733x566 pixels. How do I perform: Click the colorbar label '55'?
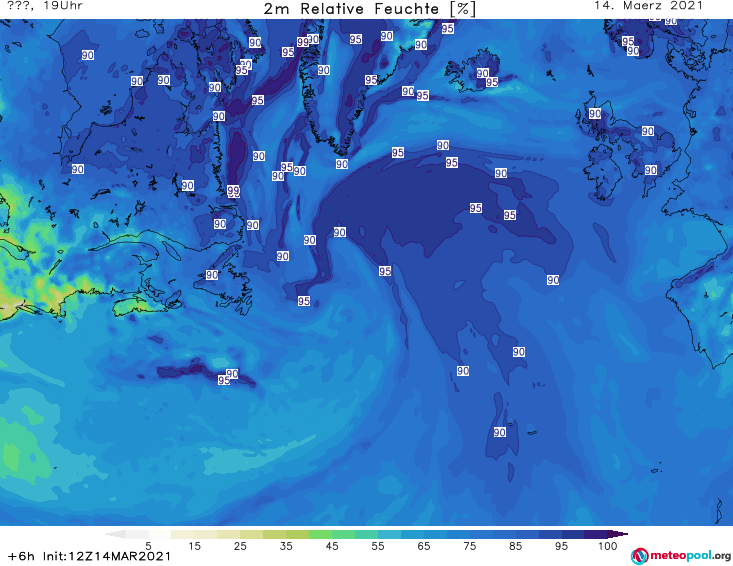tap(378, 546)
